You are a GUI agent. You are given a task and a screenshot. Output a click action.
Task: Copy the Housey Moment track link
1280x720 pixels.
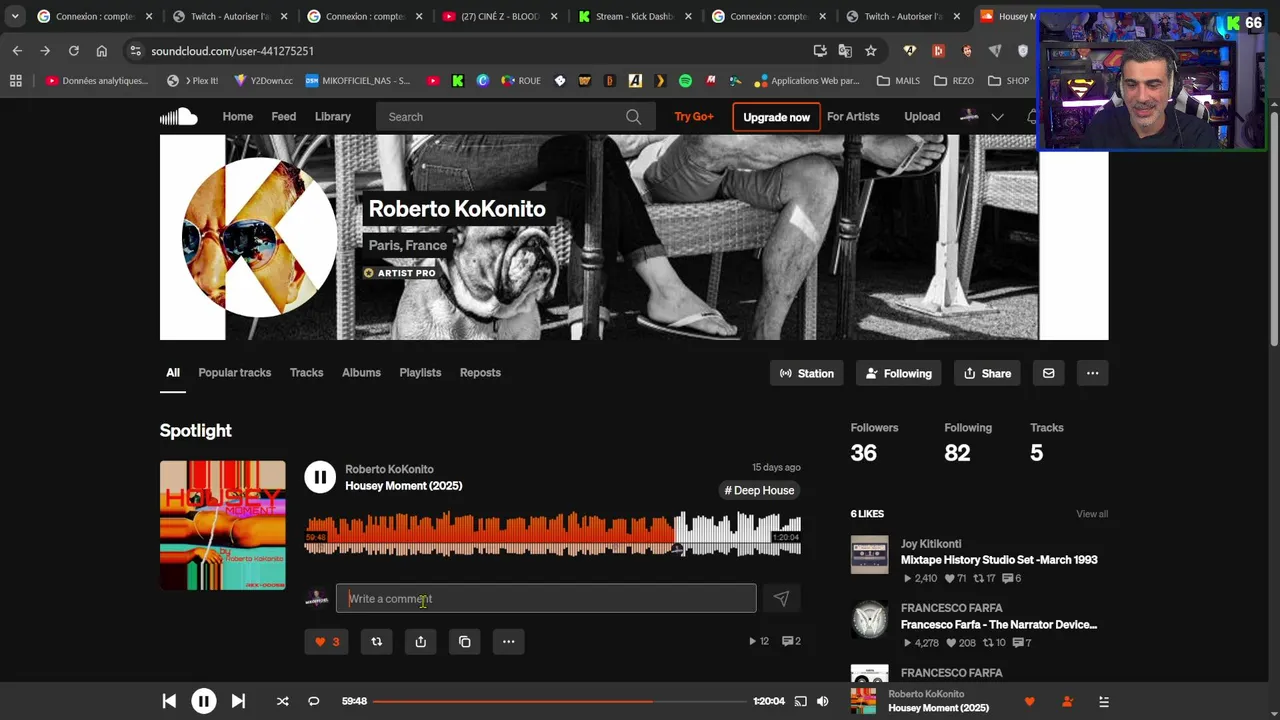(464, 642)
